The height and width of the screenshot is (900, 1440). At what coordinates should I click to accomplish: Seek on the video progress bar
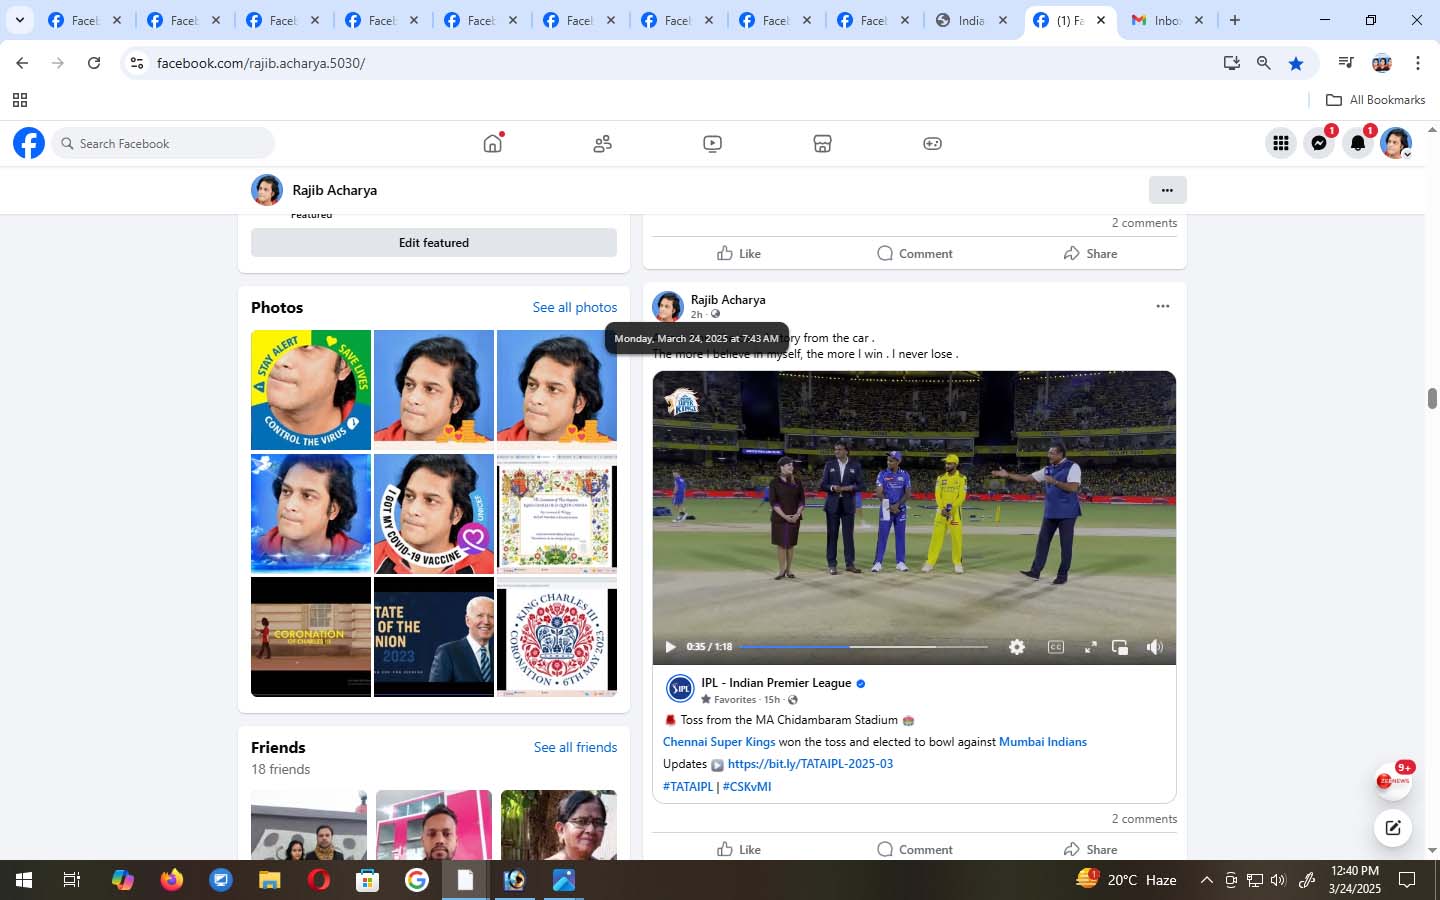click(863, 647)
